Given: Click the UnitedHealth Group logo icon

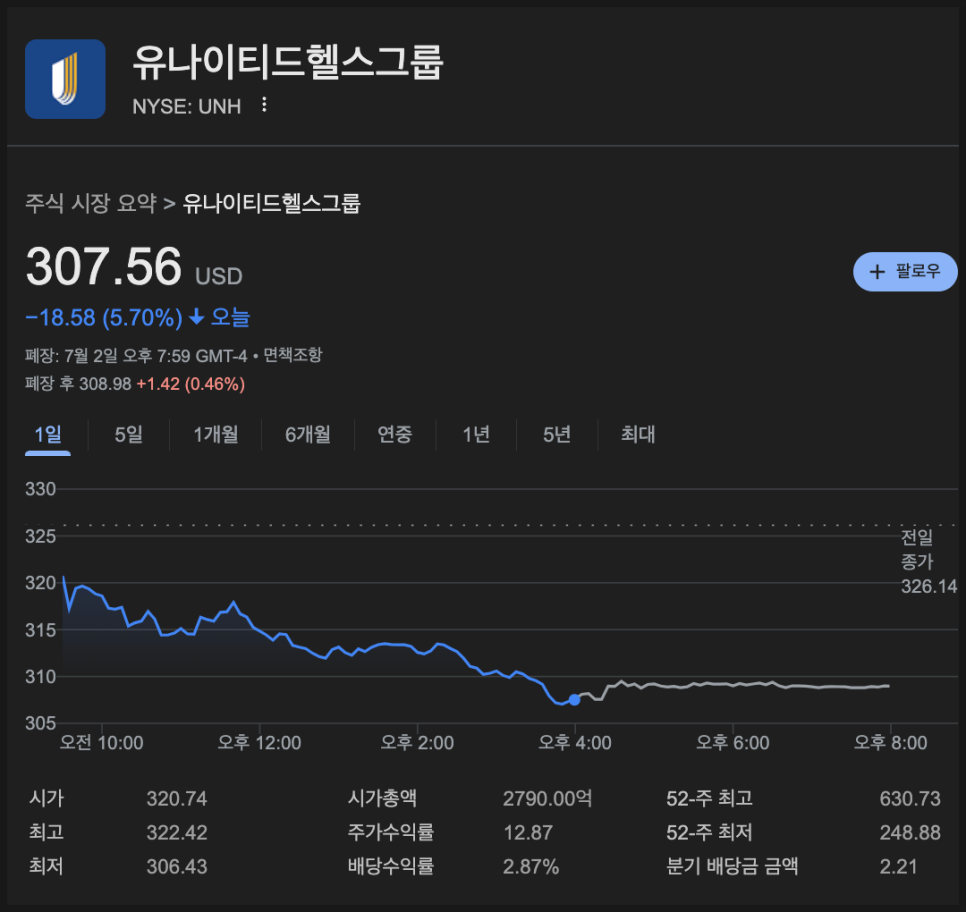Looking at the screenshot, I should tap(65, 79).
